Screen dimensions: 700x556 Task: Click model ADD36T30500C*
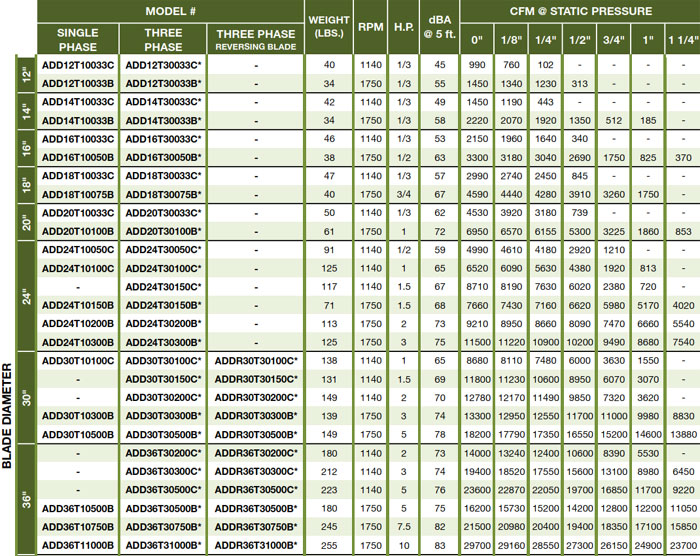(163, 490)
